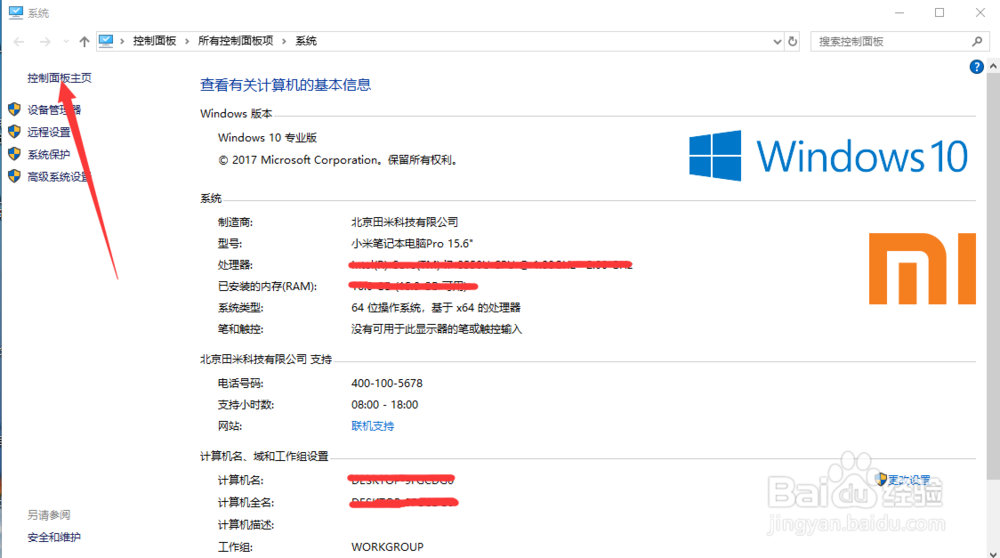Close the System window
Screen dimensions: 1000x558
tap(980, 13)
